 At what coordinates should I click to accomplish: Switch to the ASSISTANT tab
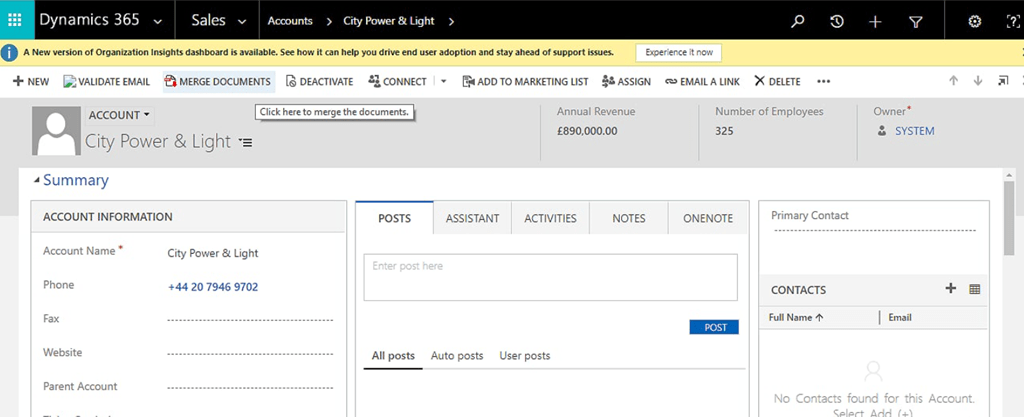pos(472,219)
